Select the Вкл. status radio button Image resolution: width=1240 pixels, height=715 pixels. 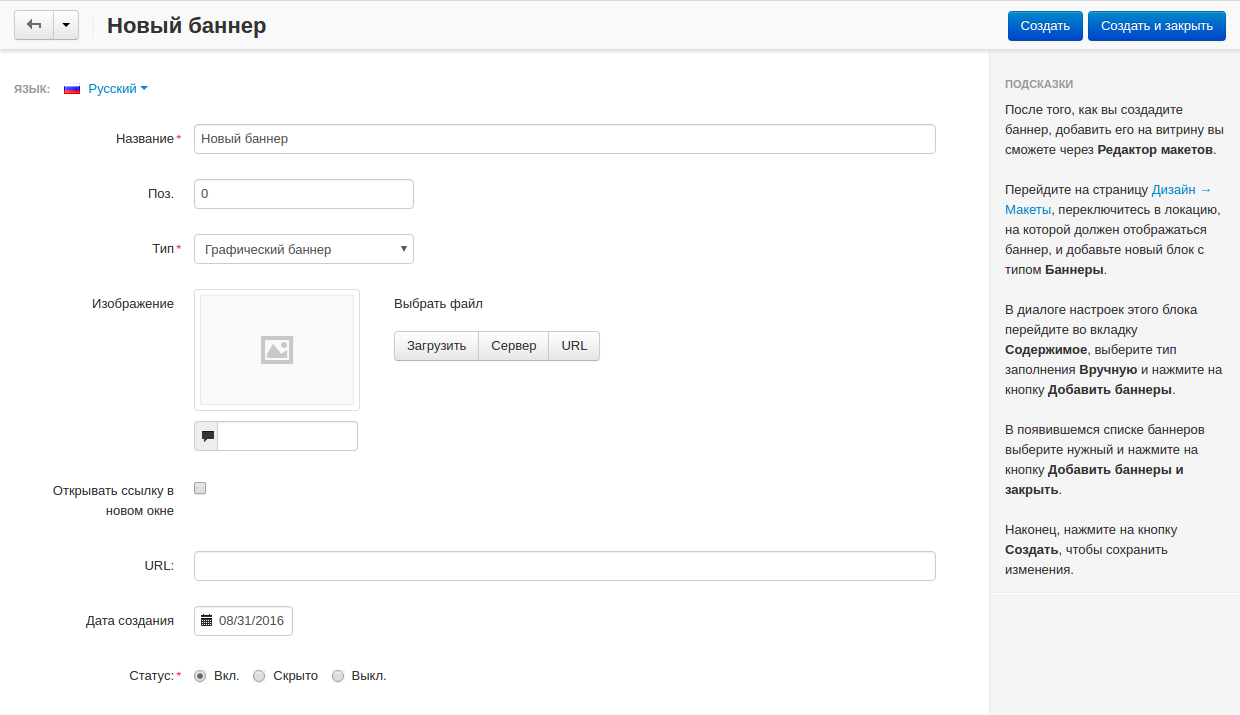(200, 676)
